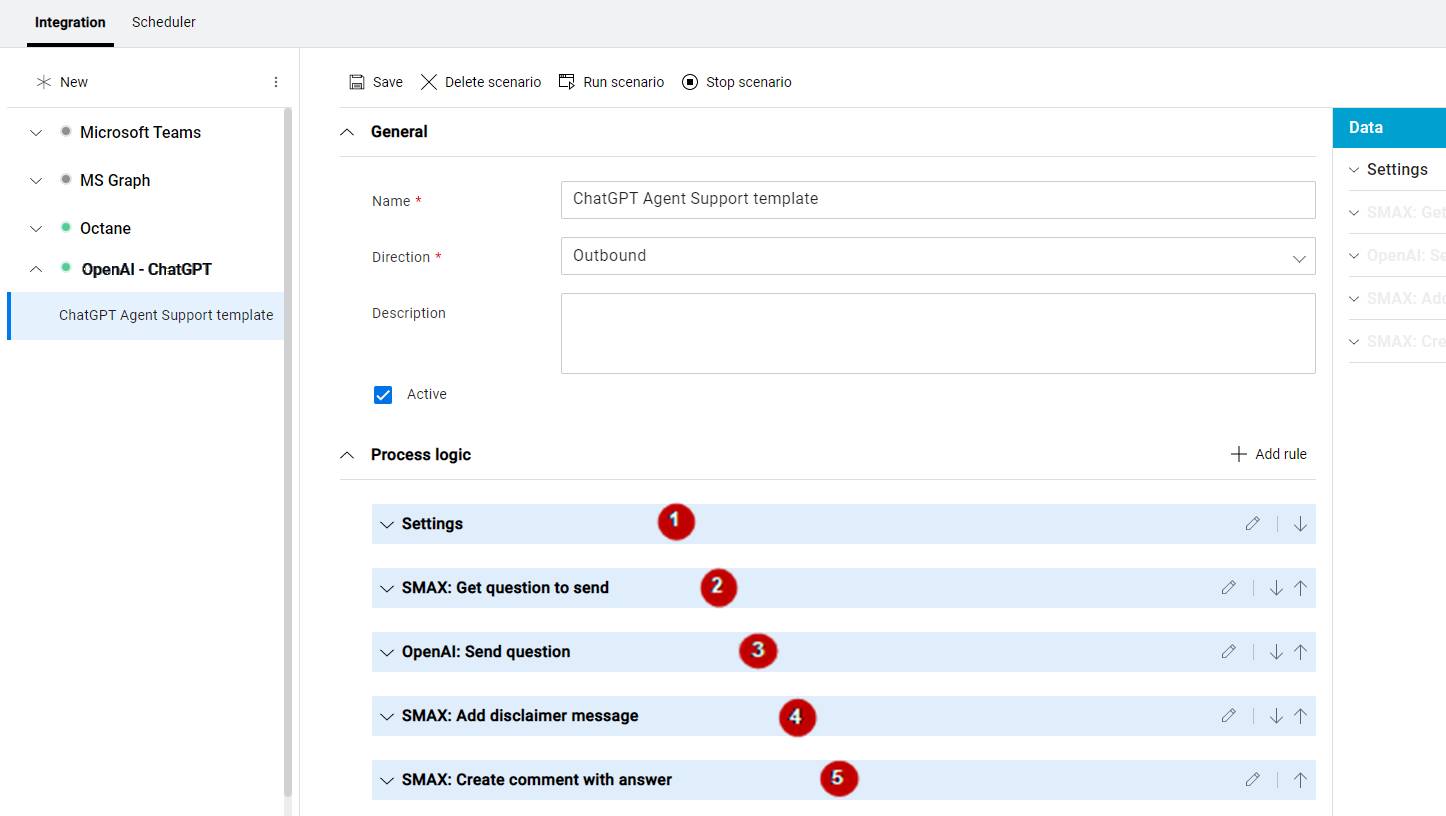
Task: Collapse the General section
Action: pos(346,131)
